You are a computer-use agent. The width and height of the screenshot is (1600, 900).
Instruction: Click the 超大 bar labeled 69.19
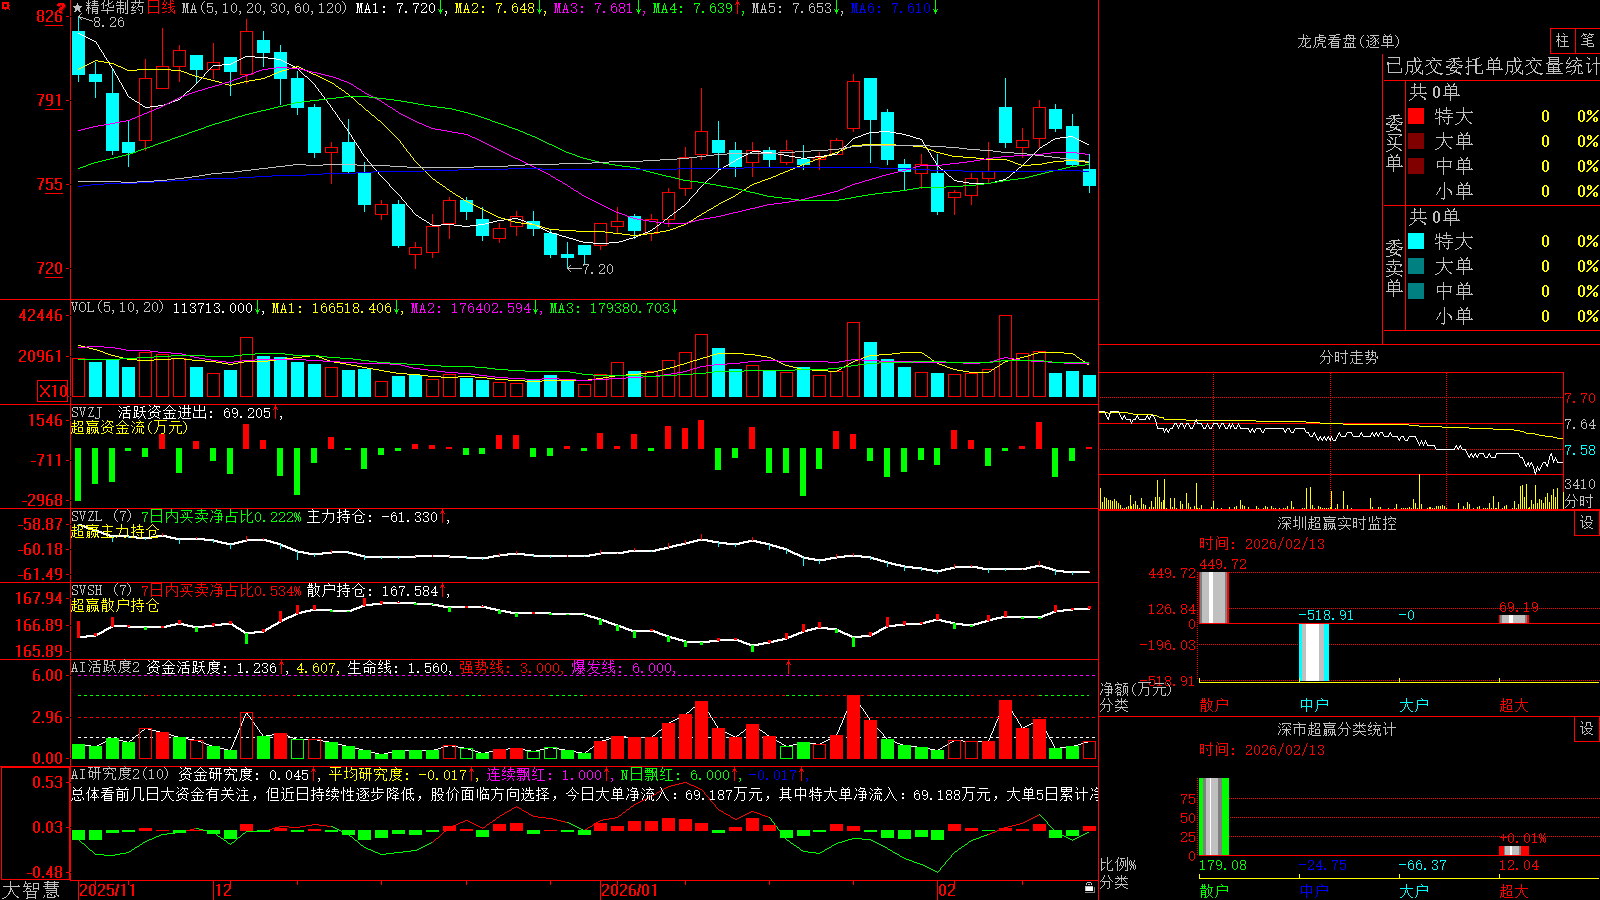pyautogui.click(x=1514, y=619)
